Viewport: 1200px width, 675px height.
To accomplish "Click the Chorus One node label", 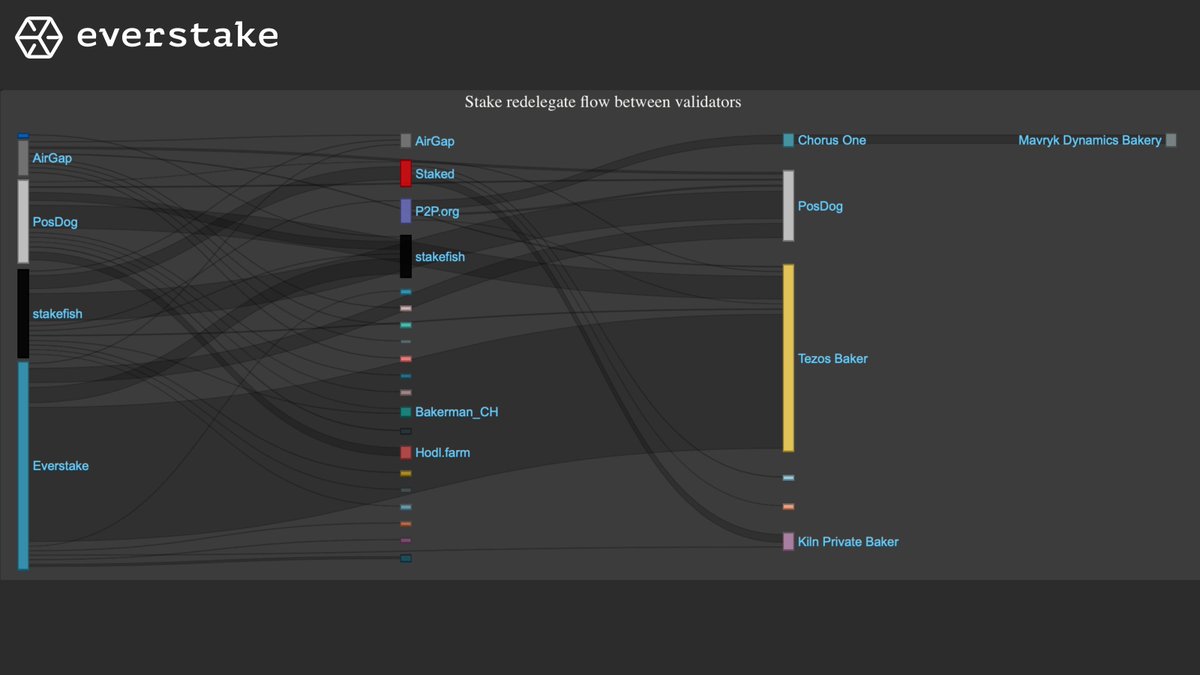I will tap(832, 140).
